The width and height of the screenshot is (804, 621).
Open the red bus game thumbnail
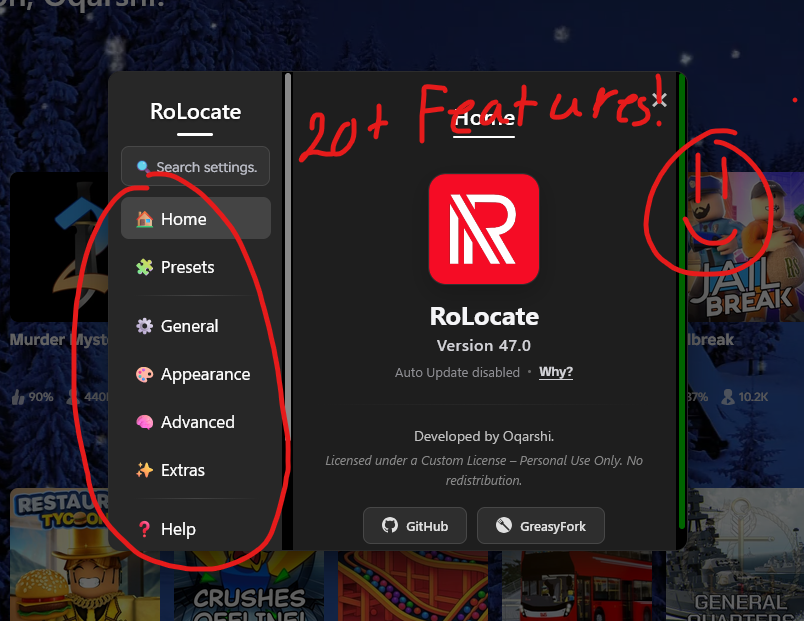pos(577,586)
